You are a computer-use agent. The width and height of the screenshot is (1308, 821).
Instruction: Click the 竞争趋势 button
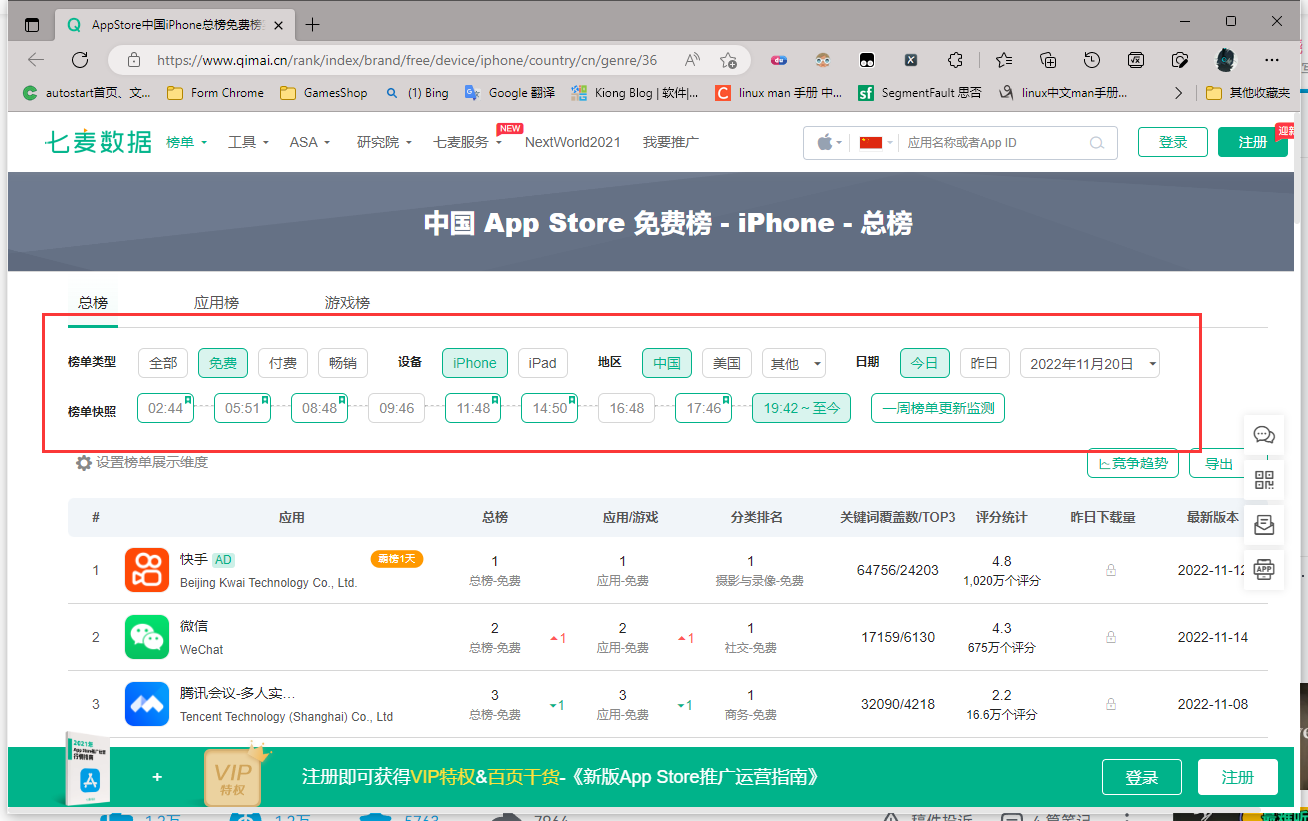tap(1133, 463)
